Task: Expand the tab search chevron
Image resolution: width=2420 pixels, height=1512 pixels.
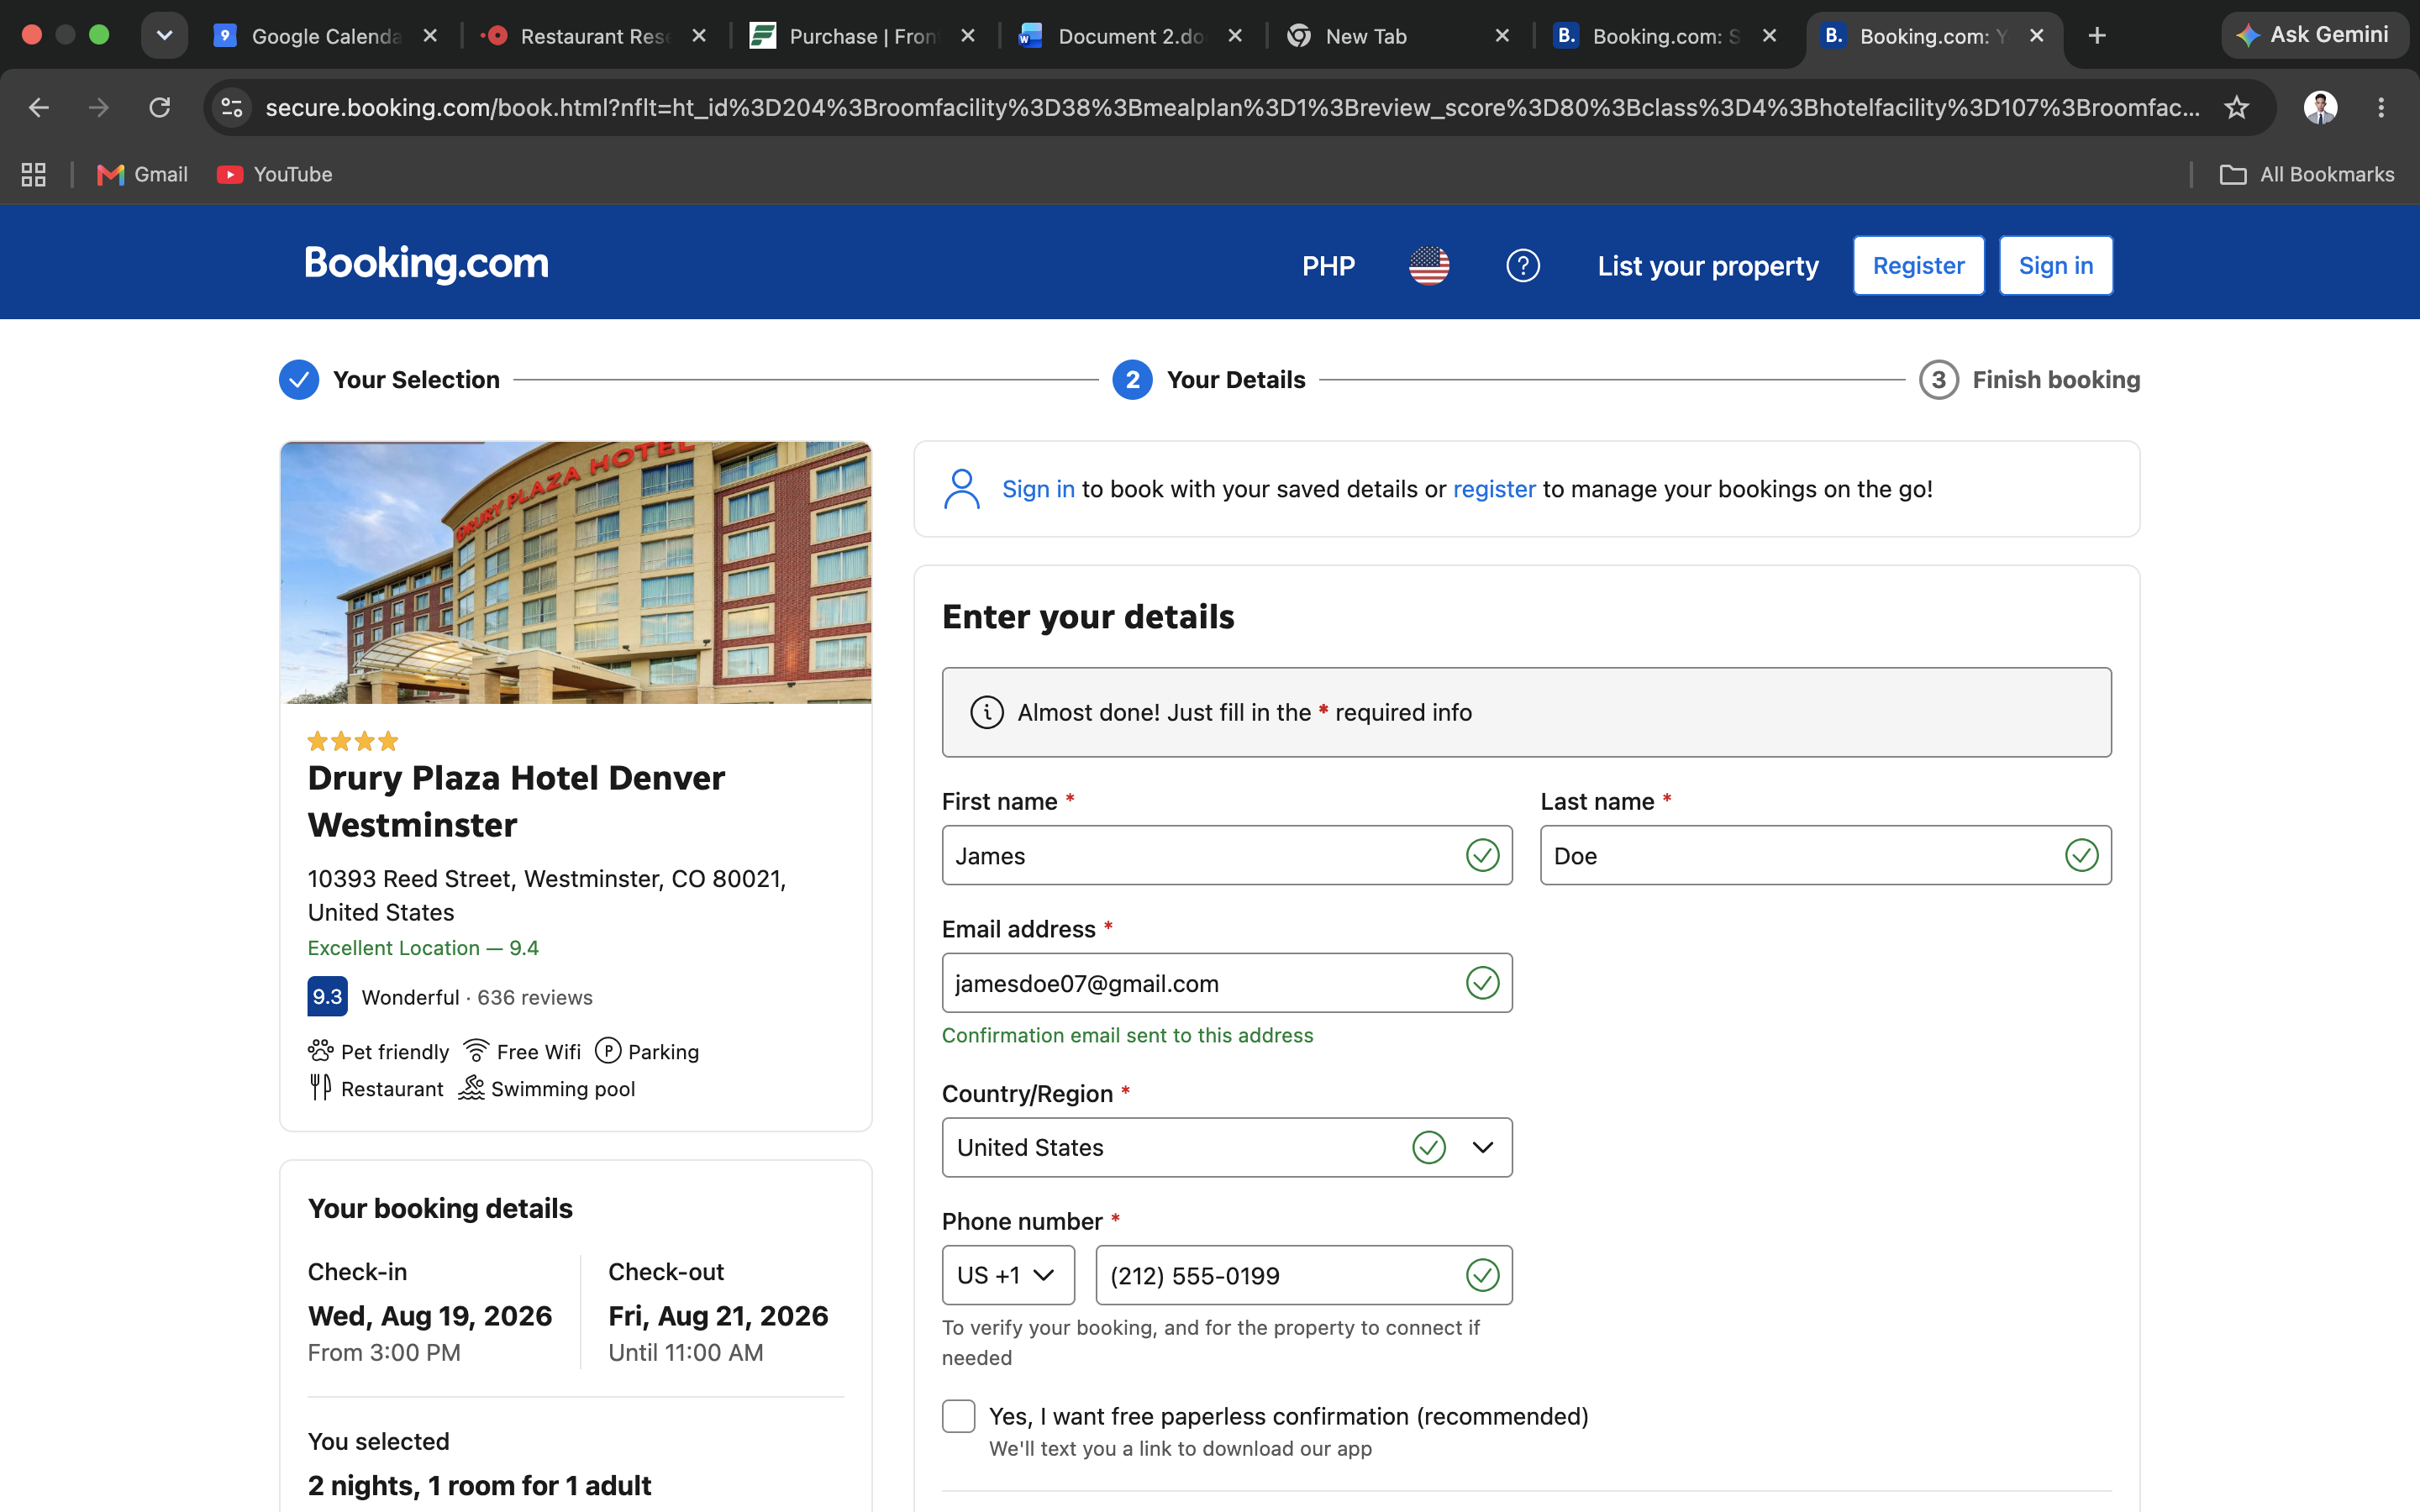Action: tap(164, 35)
